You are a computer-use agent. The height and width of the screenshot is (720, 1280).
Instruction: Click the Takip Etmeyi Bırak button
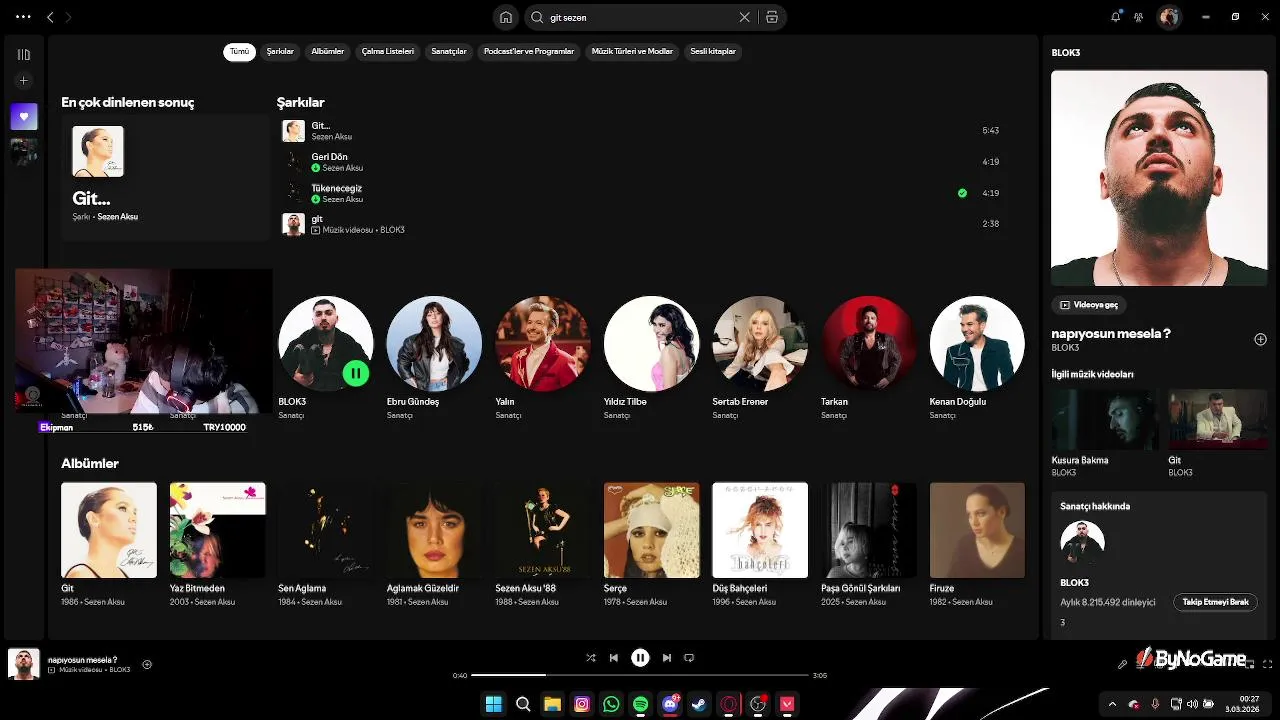1215,603
